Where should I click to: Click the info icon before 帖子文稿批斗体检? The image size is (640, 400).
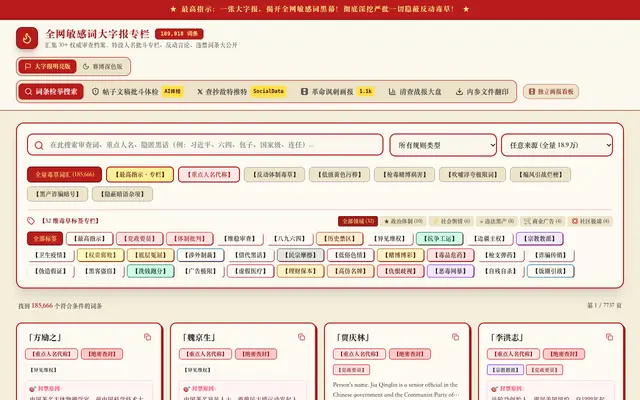(96, 92)
